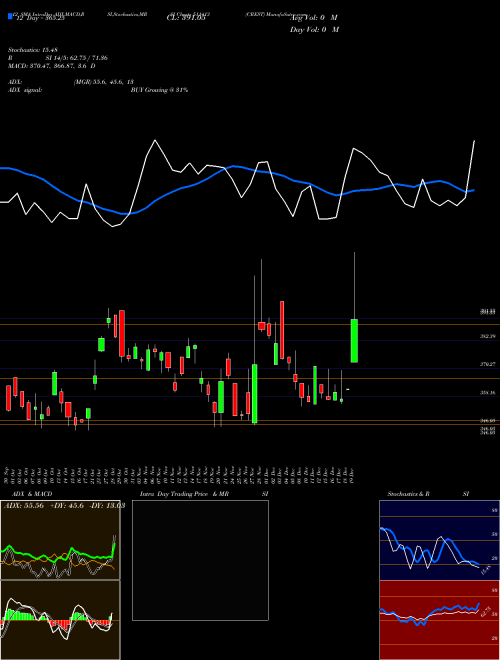Click the 'Stochastics: 15.48' readout
The image size is (500, 660).
pos(32,50)
